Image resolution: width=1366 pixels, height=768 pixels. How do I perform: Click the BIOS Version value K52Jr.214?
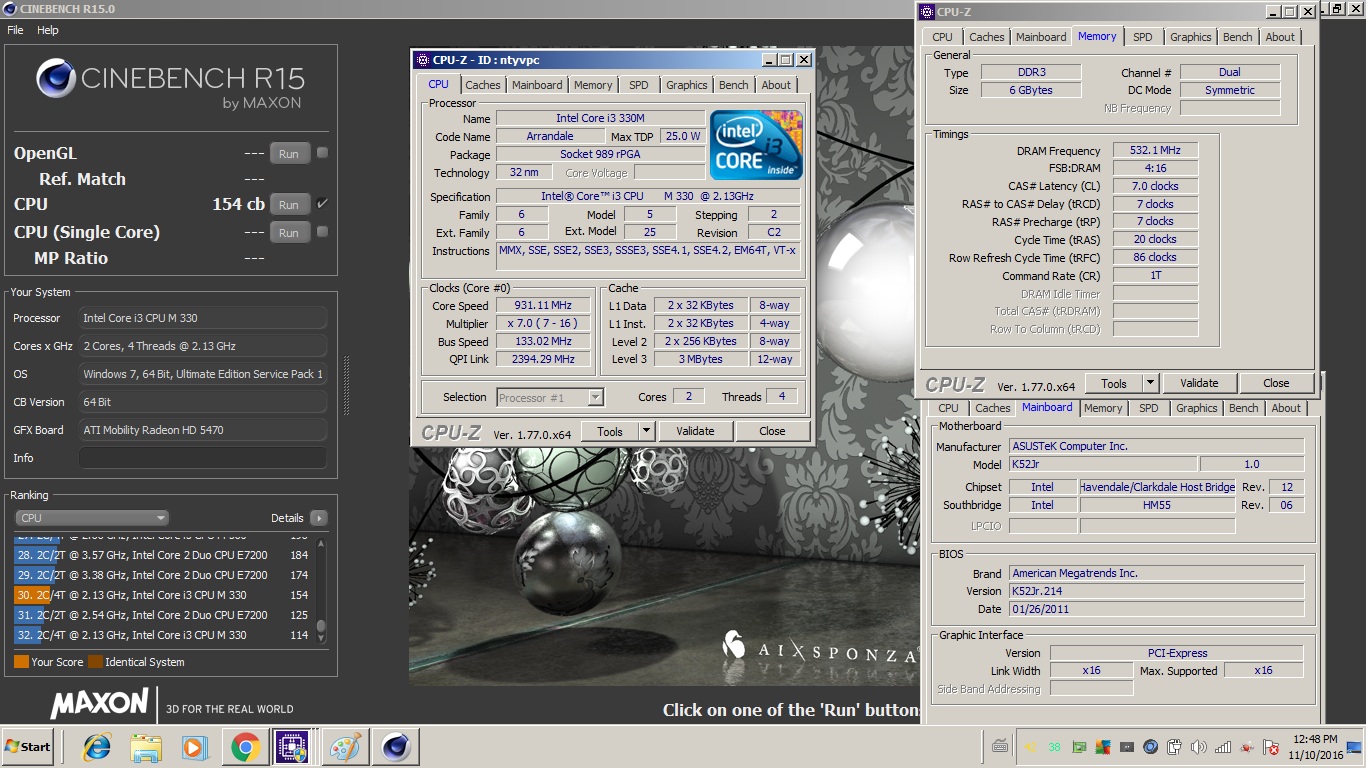pos(1156,591)
